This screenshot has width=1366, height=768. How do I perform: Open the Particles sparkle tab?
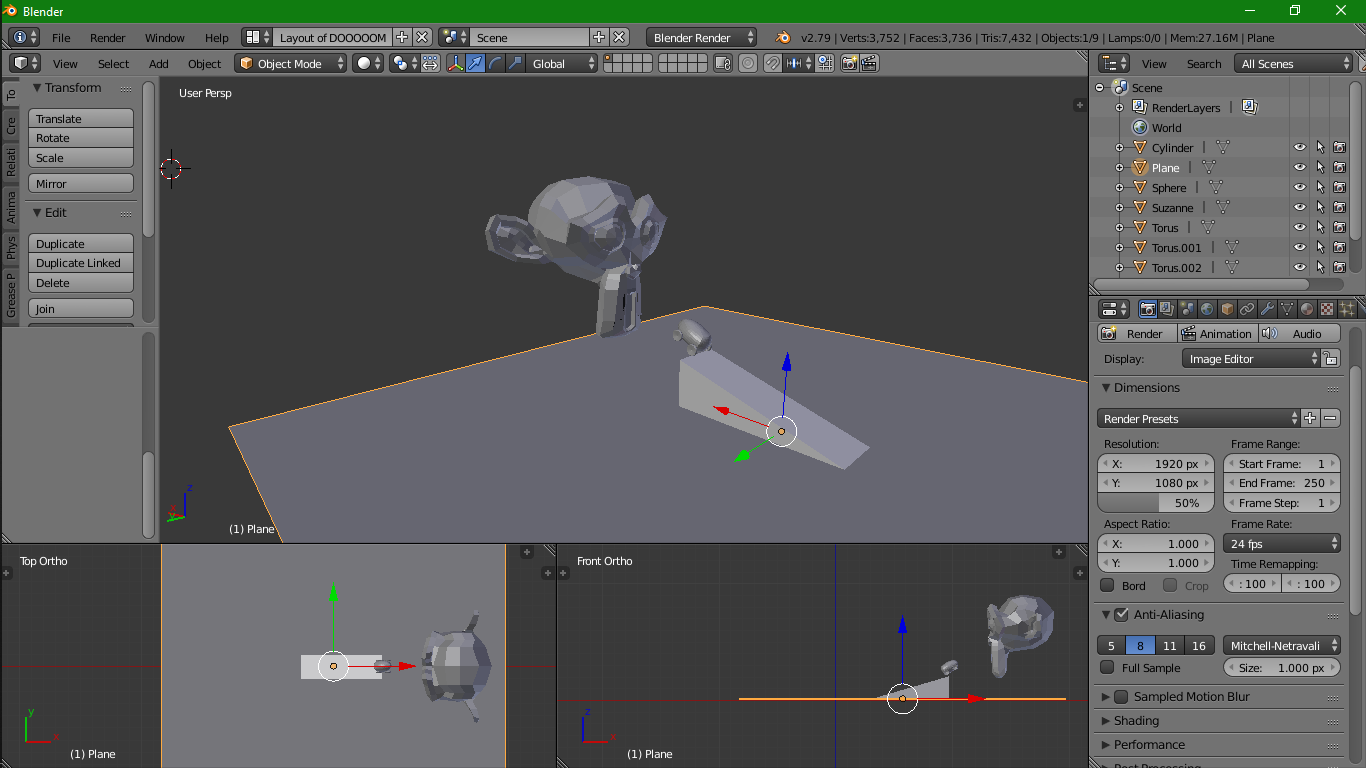pos(1347,309)
